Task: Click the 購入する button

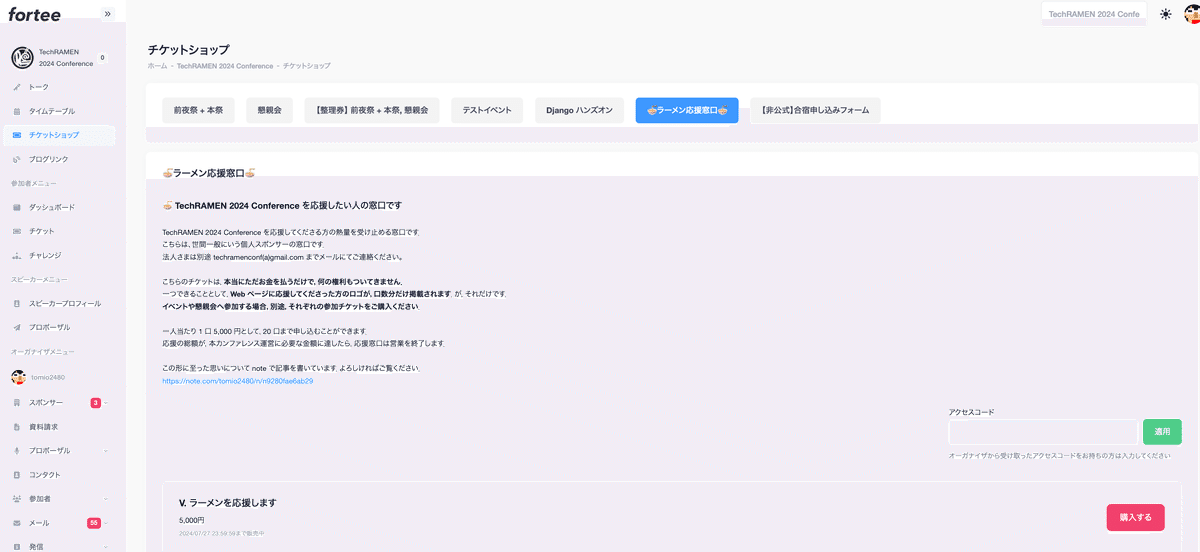Action: point(1135,517)
